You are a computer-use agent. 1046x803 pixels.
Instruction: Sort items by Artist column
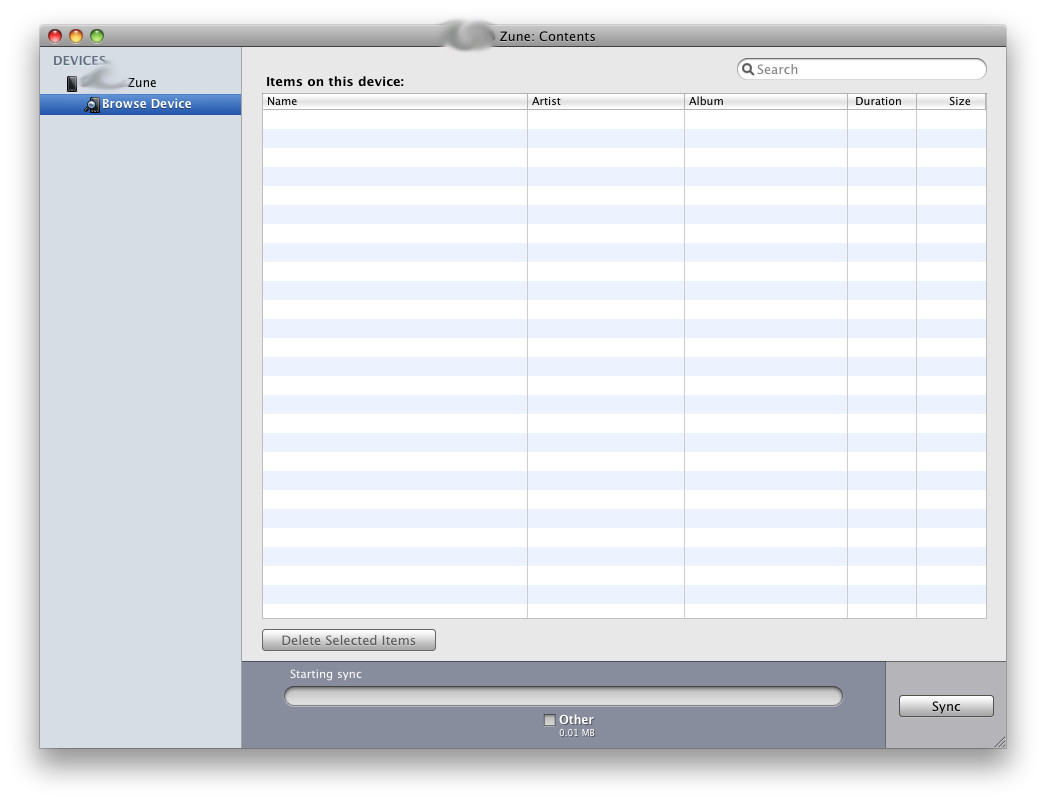(606, 101)
